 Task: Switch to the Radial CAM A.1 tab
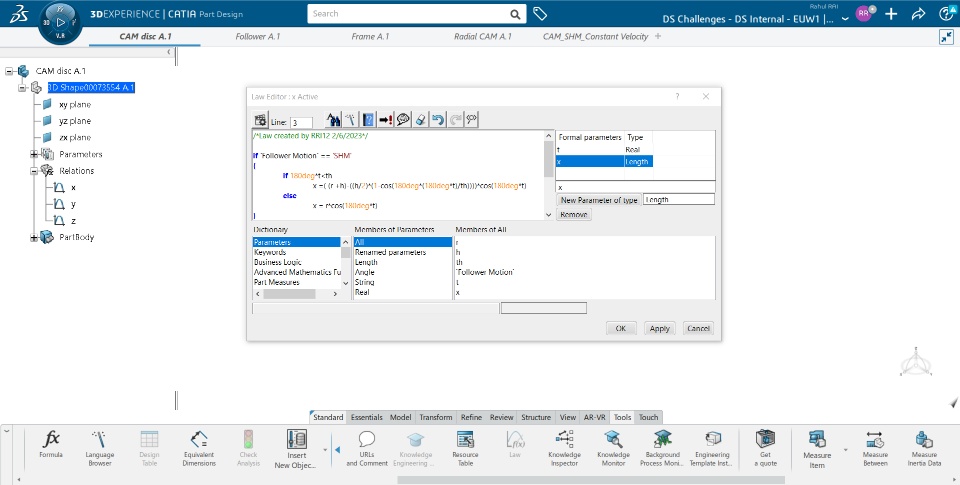(x=482, y=37)
